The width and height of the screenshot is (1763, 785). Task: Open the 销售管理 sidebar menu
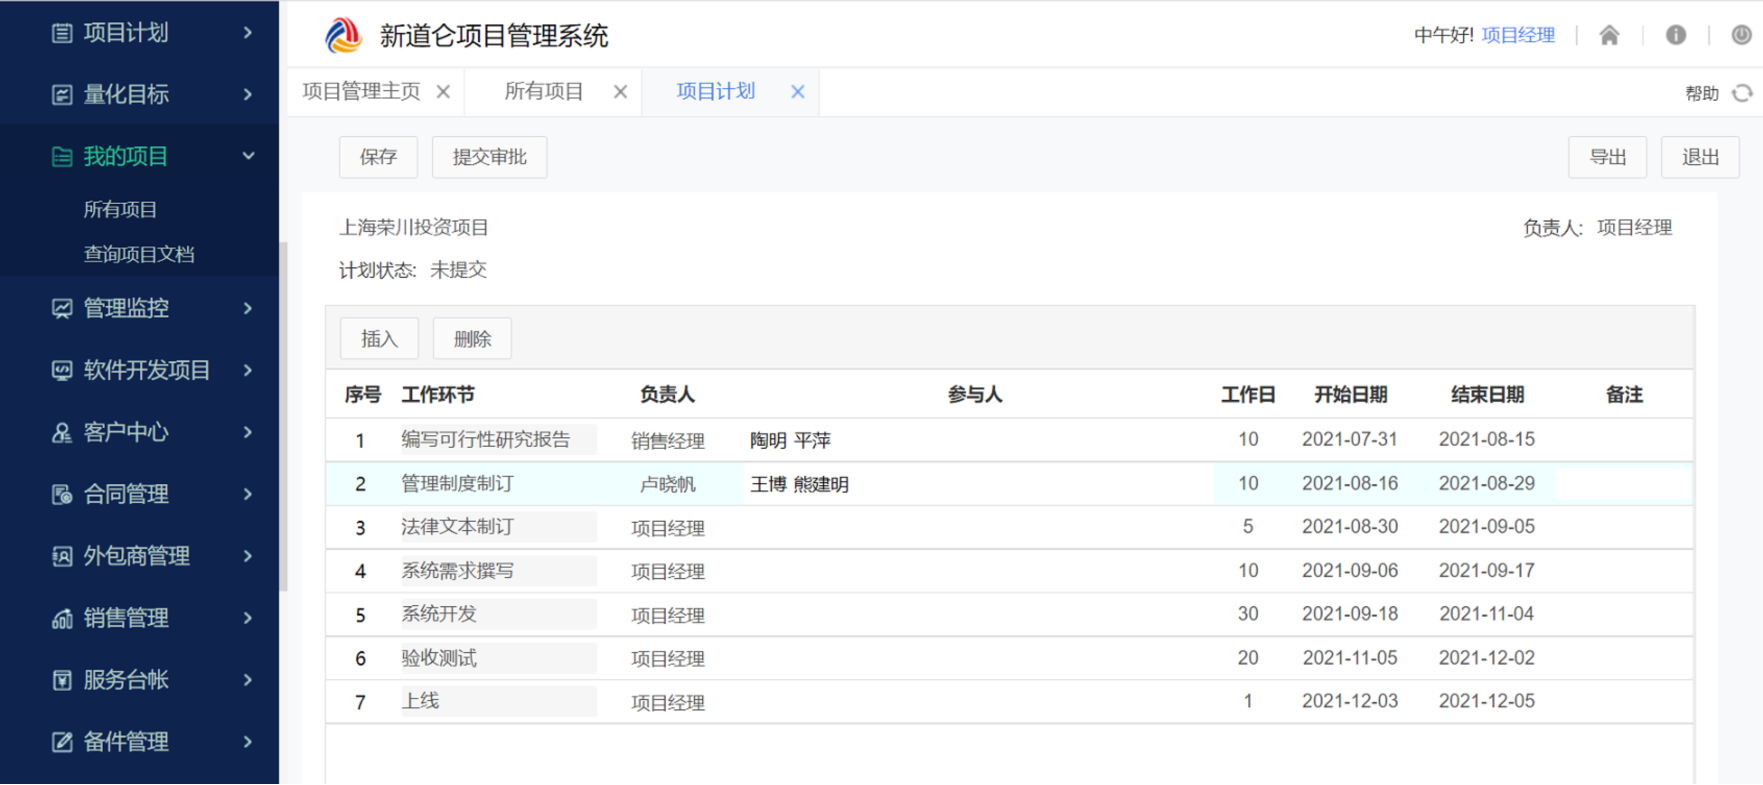pyautogui.click(x=140, y=619)
